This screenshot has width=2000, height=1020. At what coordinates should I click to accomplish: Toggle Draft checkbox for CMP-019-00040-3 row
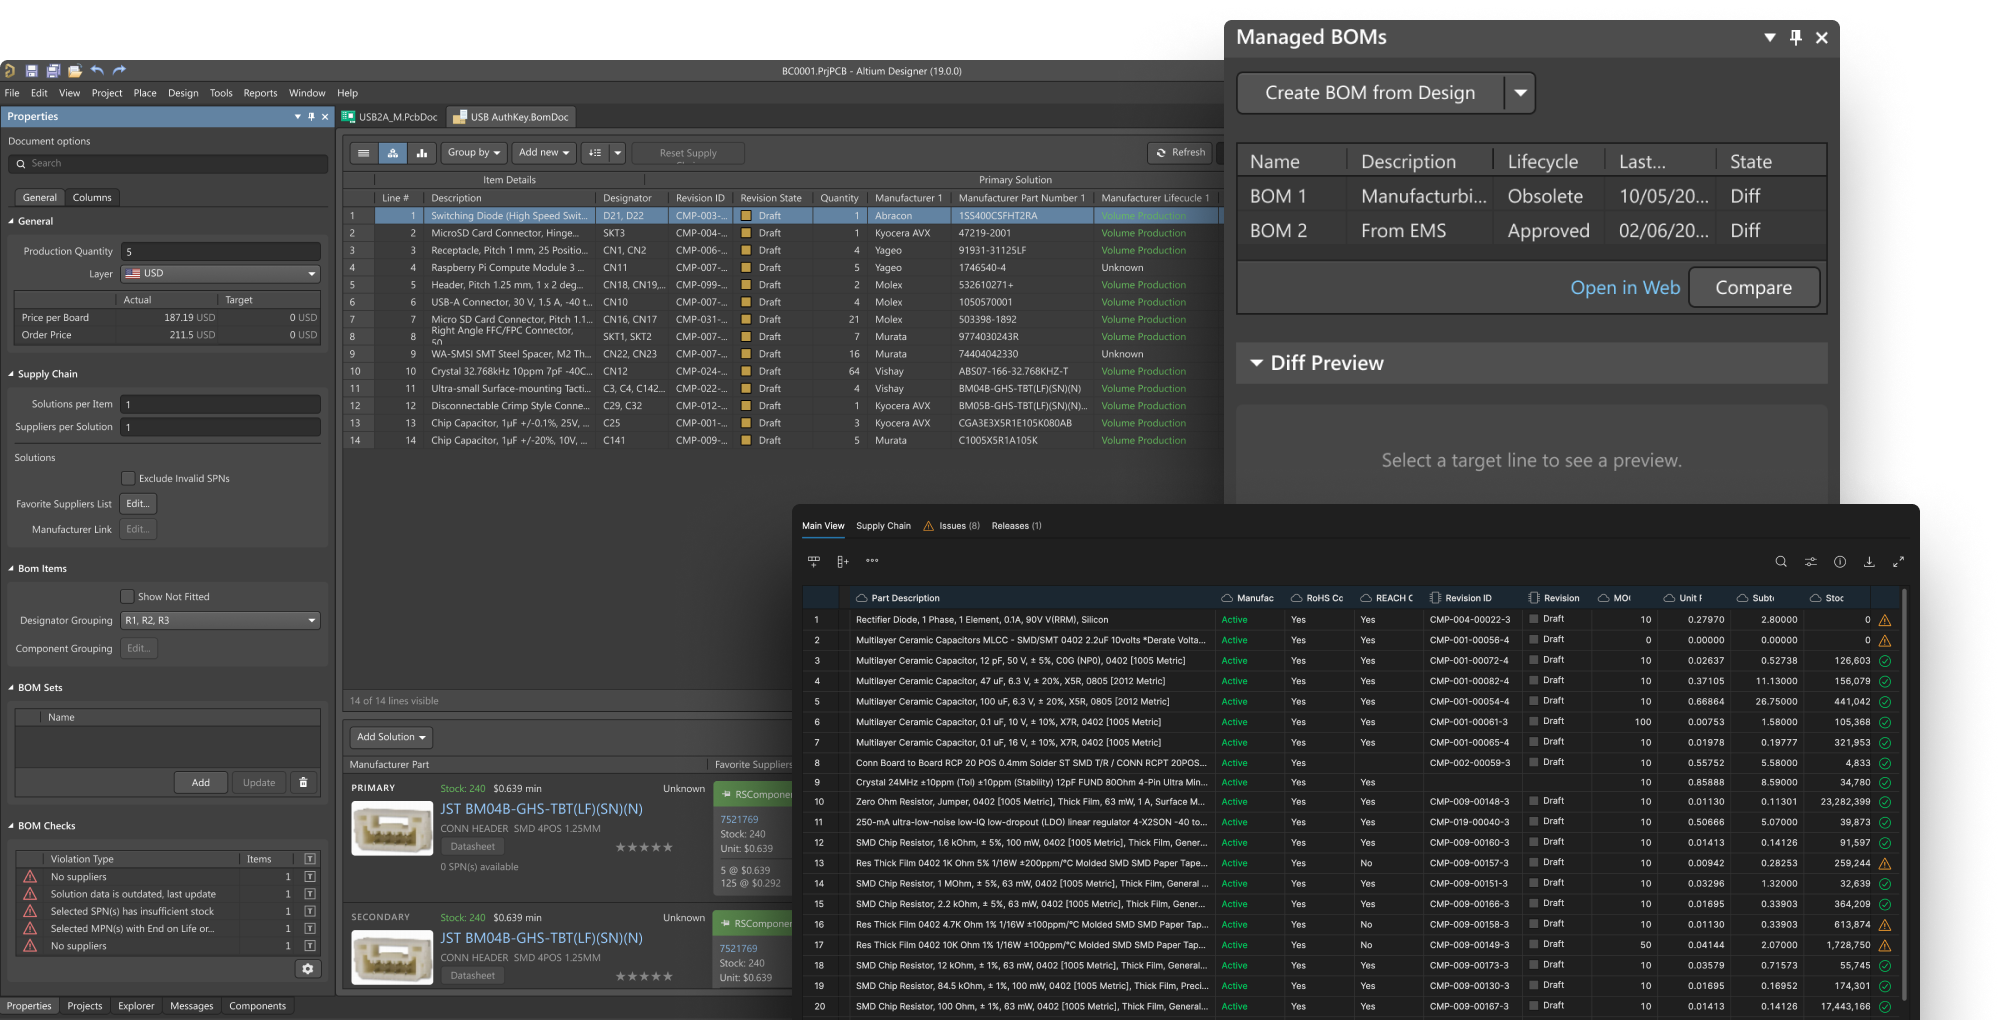[x=1533, y=821]
